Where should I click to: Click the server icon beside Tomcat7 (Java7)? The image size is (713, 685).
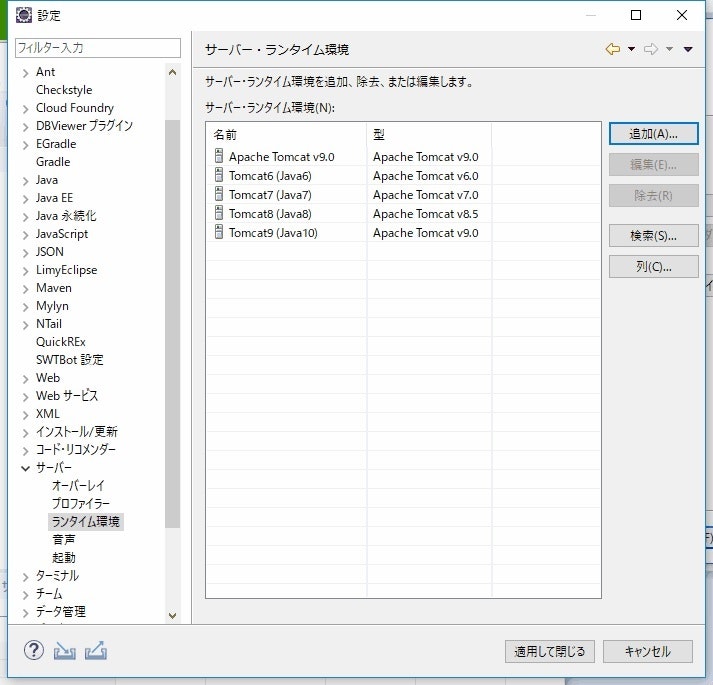219,194
